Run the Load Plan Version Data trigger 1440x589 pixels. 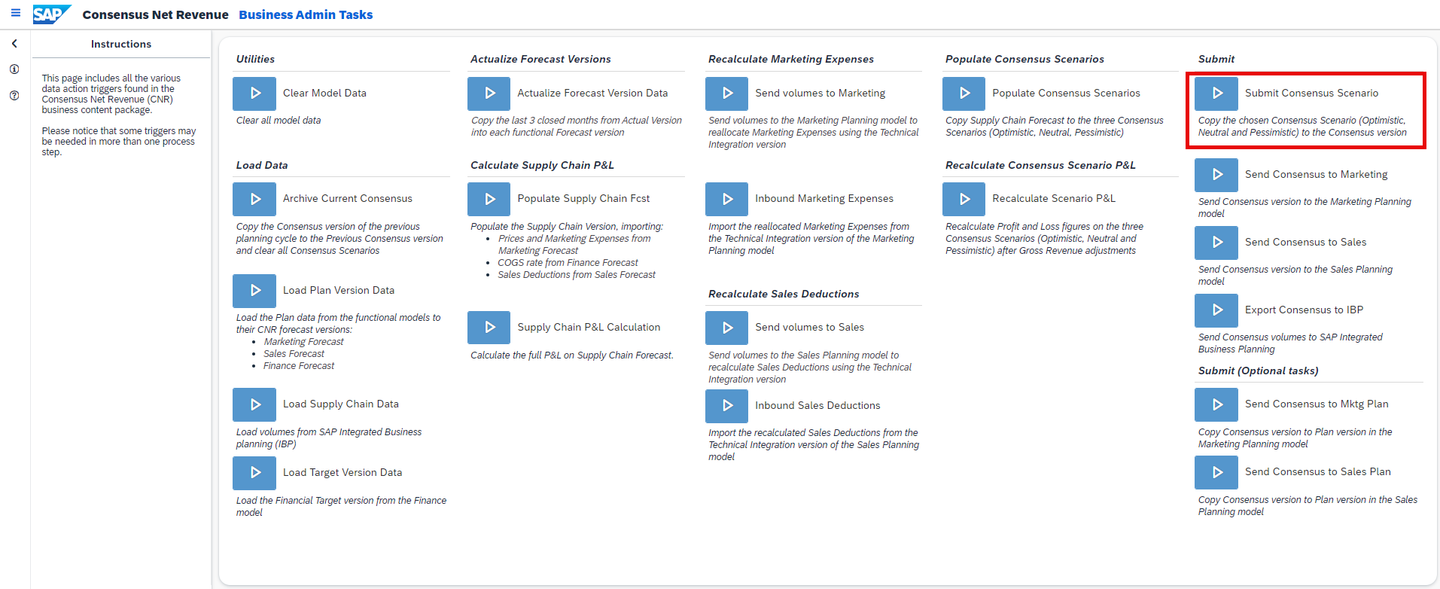pos(255,291)
